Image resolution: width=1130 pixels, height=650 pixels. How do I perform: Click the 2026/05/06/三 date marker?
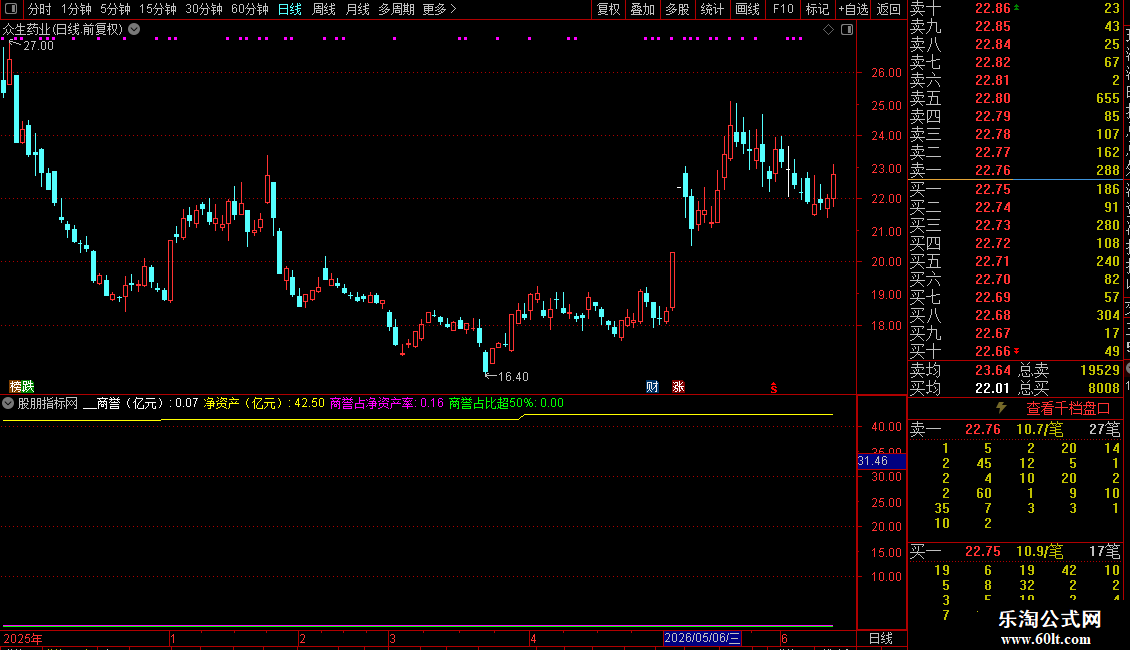click(701, 638)
